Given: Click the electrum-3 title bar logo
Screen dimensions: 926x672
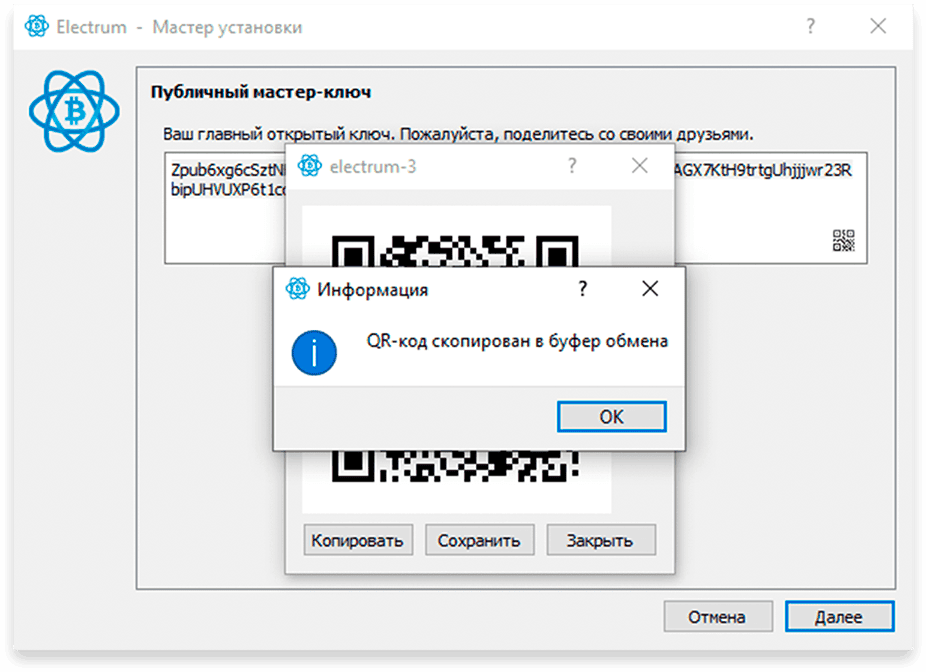Looking at the screenshot, I should [x=309, y=166].
